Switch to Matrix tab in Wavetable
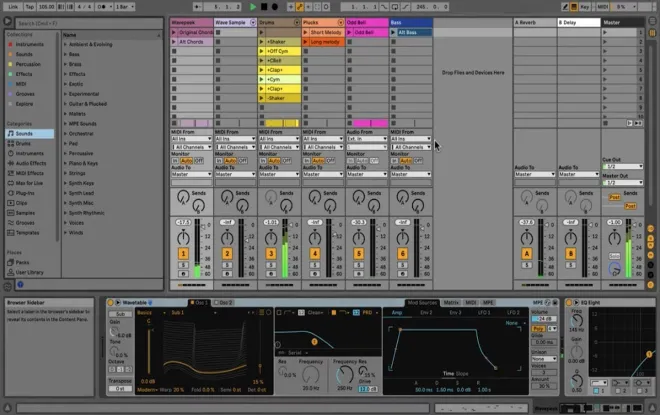 coord(451,303)
